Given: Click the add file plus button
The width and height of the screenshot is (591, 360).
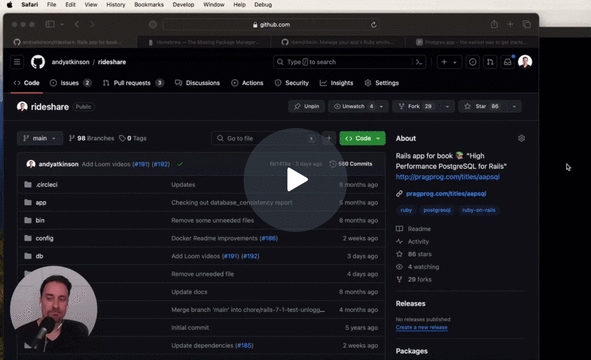Looking at the screenshot, I should pos(329,138).
